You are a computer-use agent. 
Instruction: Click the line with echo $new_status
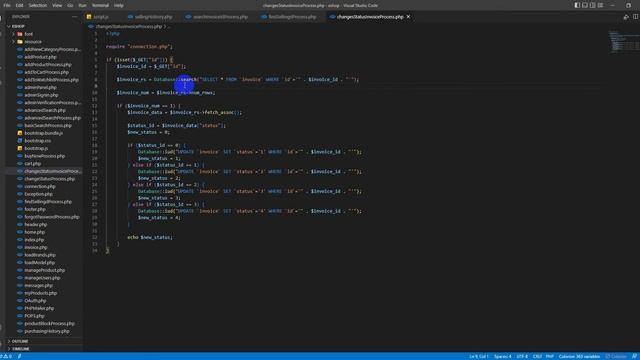(x=150, y=237)
